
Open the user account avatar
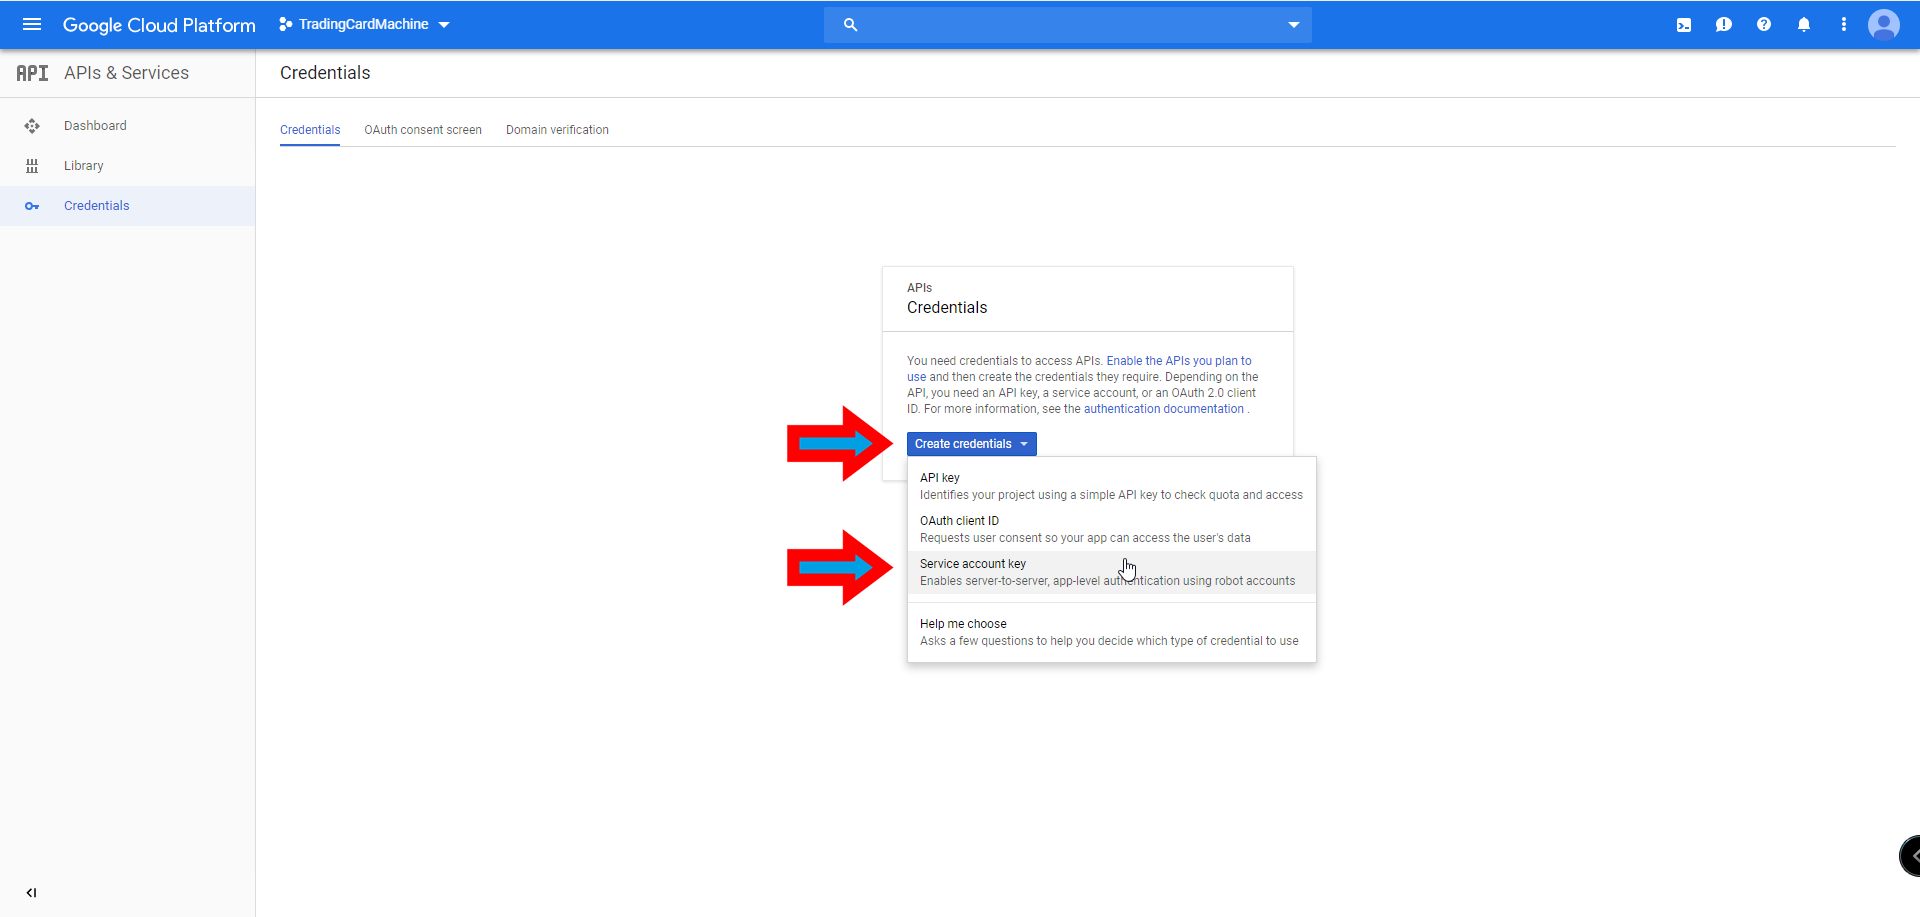(x=1884, y=25)
